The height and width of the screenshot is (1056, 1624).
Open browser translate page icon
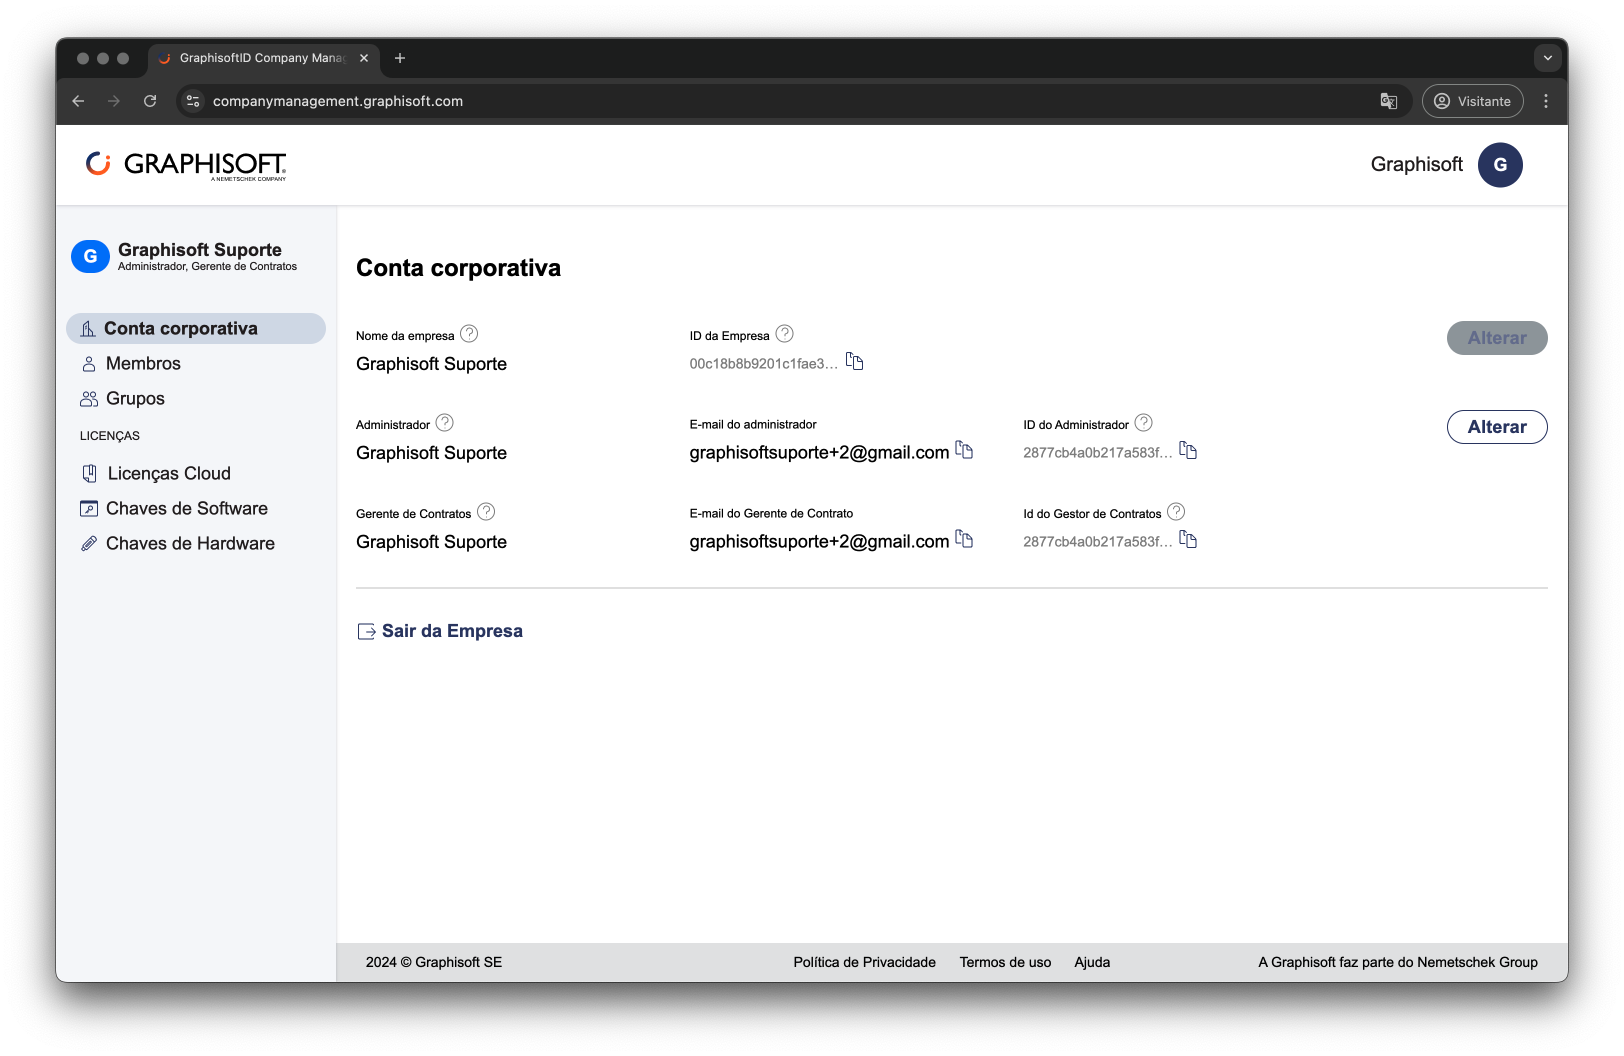click(x=1389, y=101)
